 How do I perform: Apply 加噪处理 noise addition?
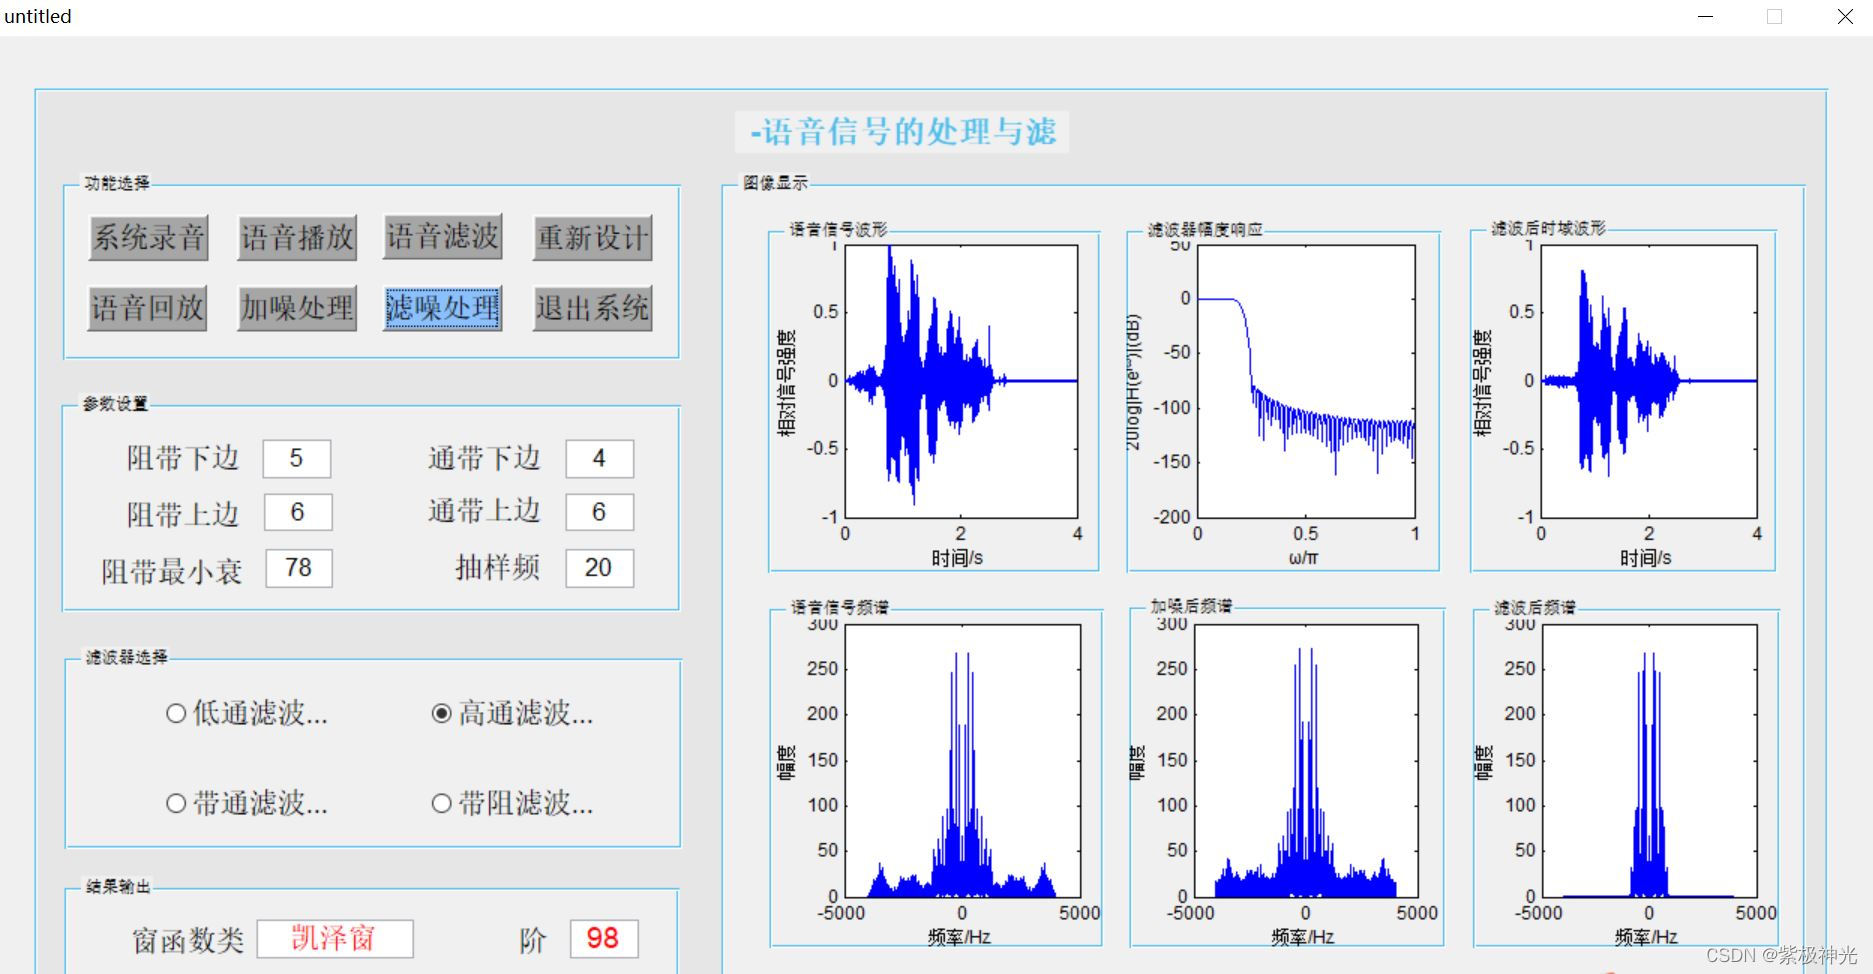(297, 308)
